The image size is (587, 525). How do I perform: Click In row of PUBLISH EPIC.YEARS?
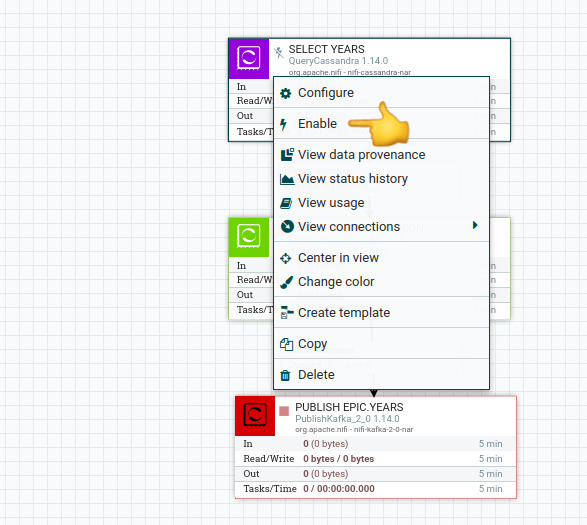coord(376,444)
